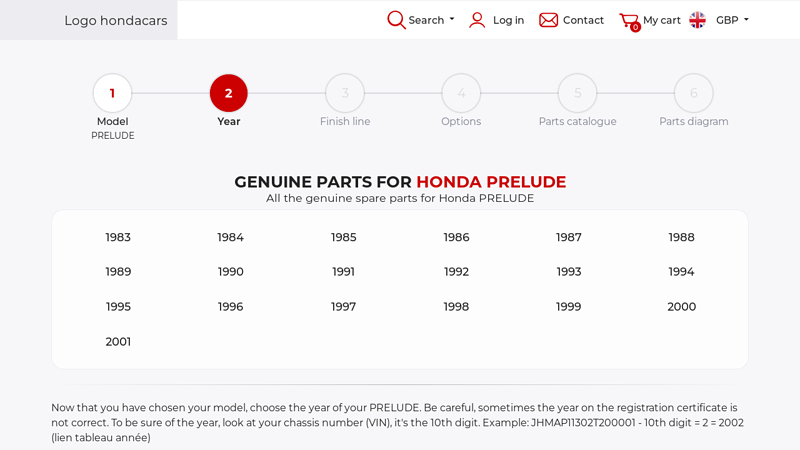
Task: Choose year 1997
Action: coord(343,307)
